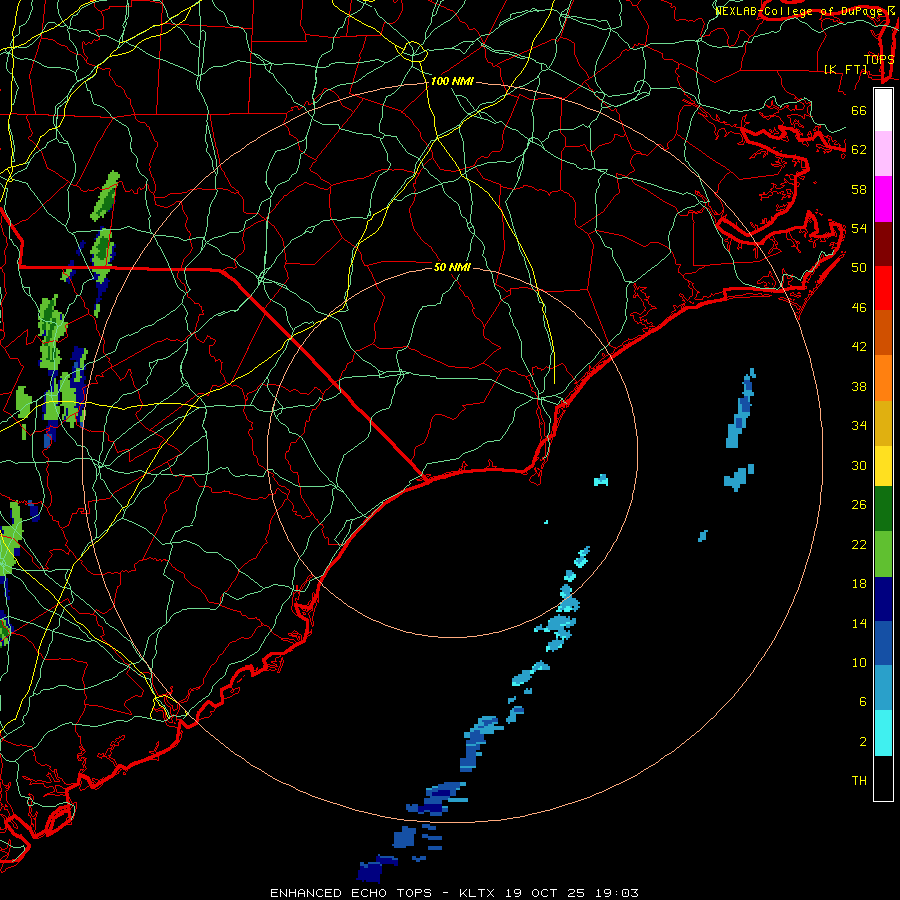Viewport: 900px width, 900px height.
Task: Pick the bright red legend swatch
Action: 883,288
